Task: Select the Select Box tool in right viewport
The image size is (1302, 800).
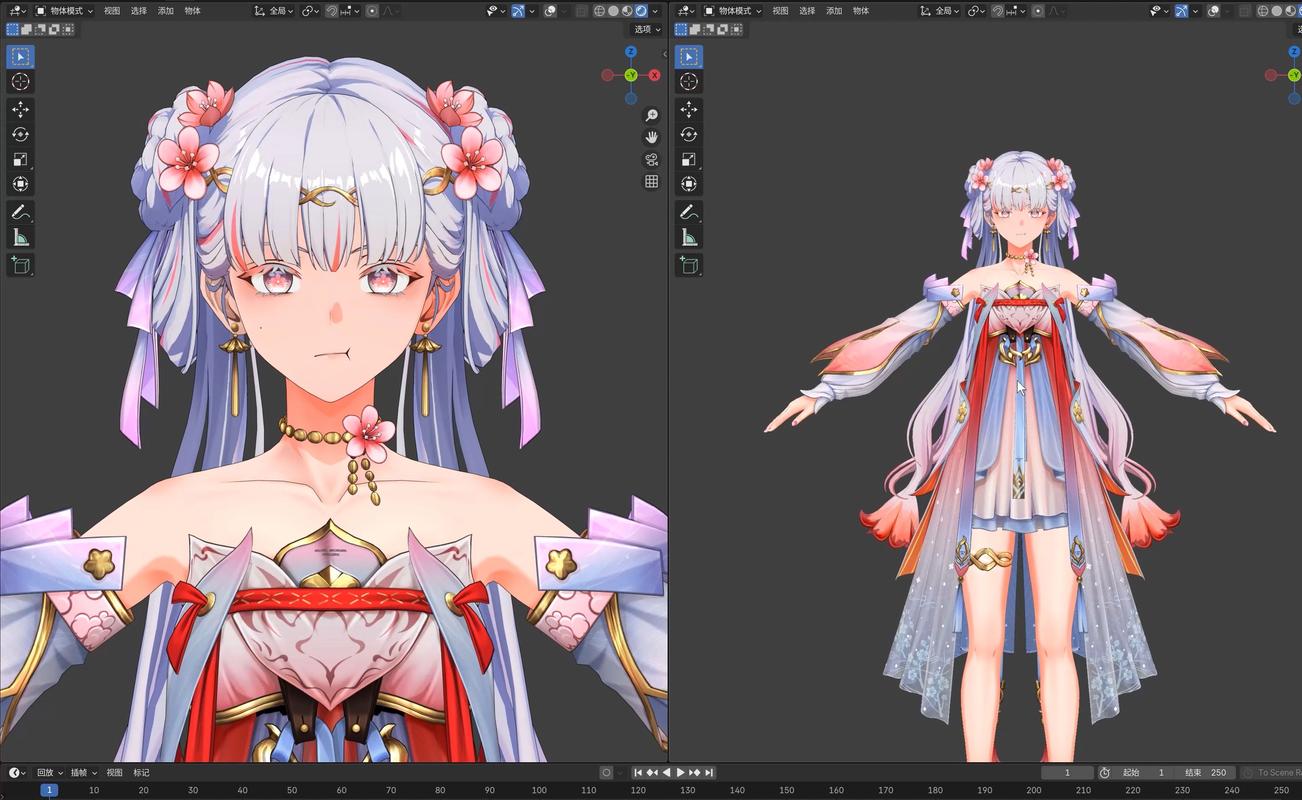Action: [x=689, y=56]
